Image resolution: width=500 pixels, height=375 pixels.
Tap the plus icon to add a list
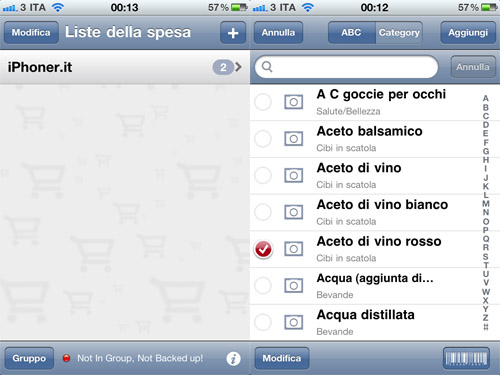[x=233, y=33]
